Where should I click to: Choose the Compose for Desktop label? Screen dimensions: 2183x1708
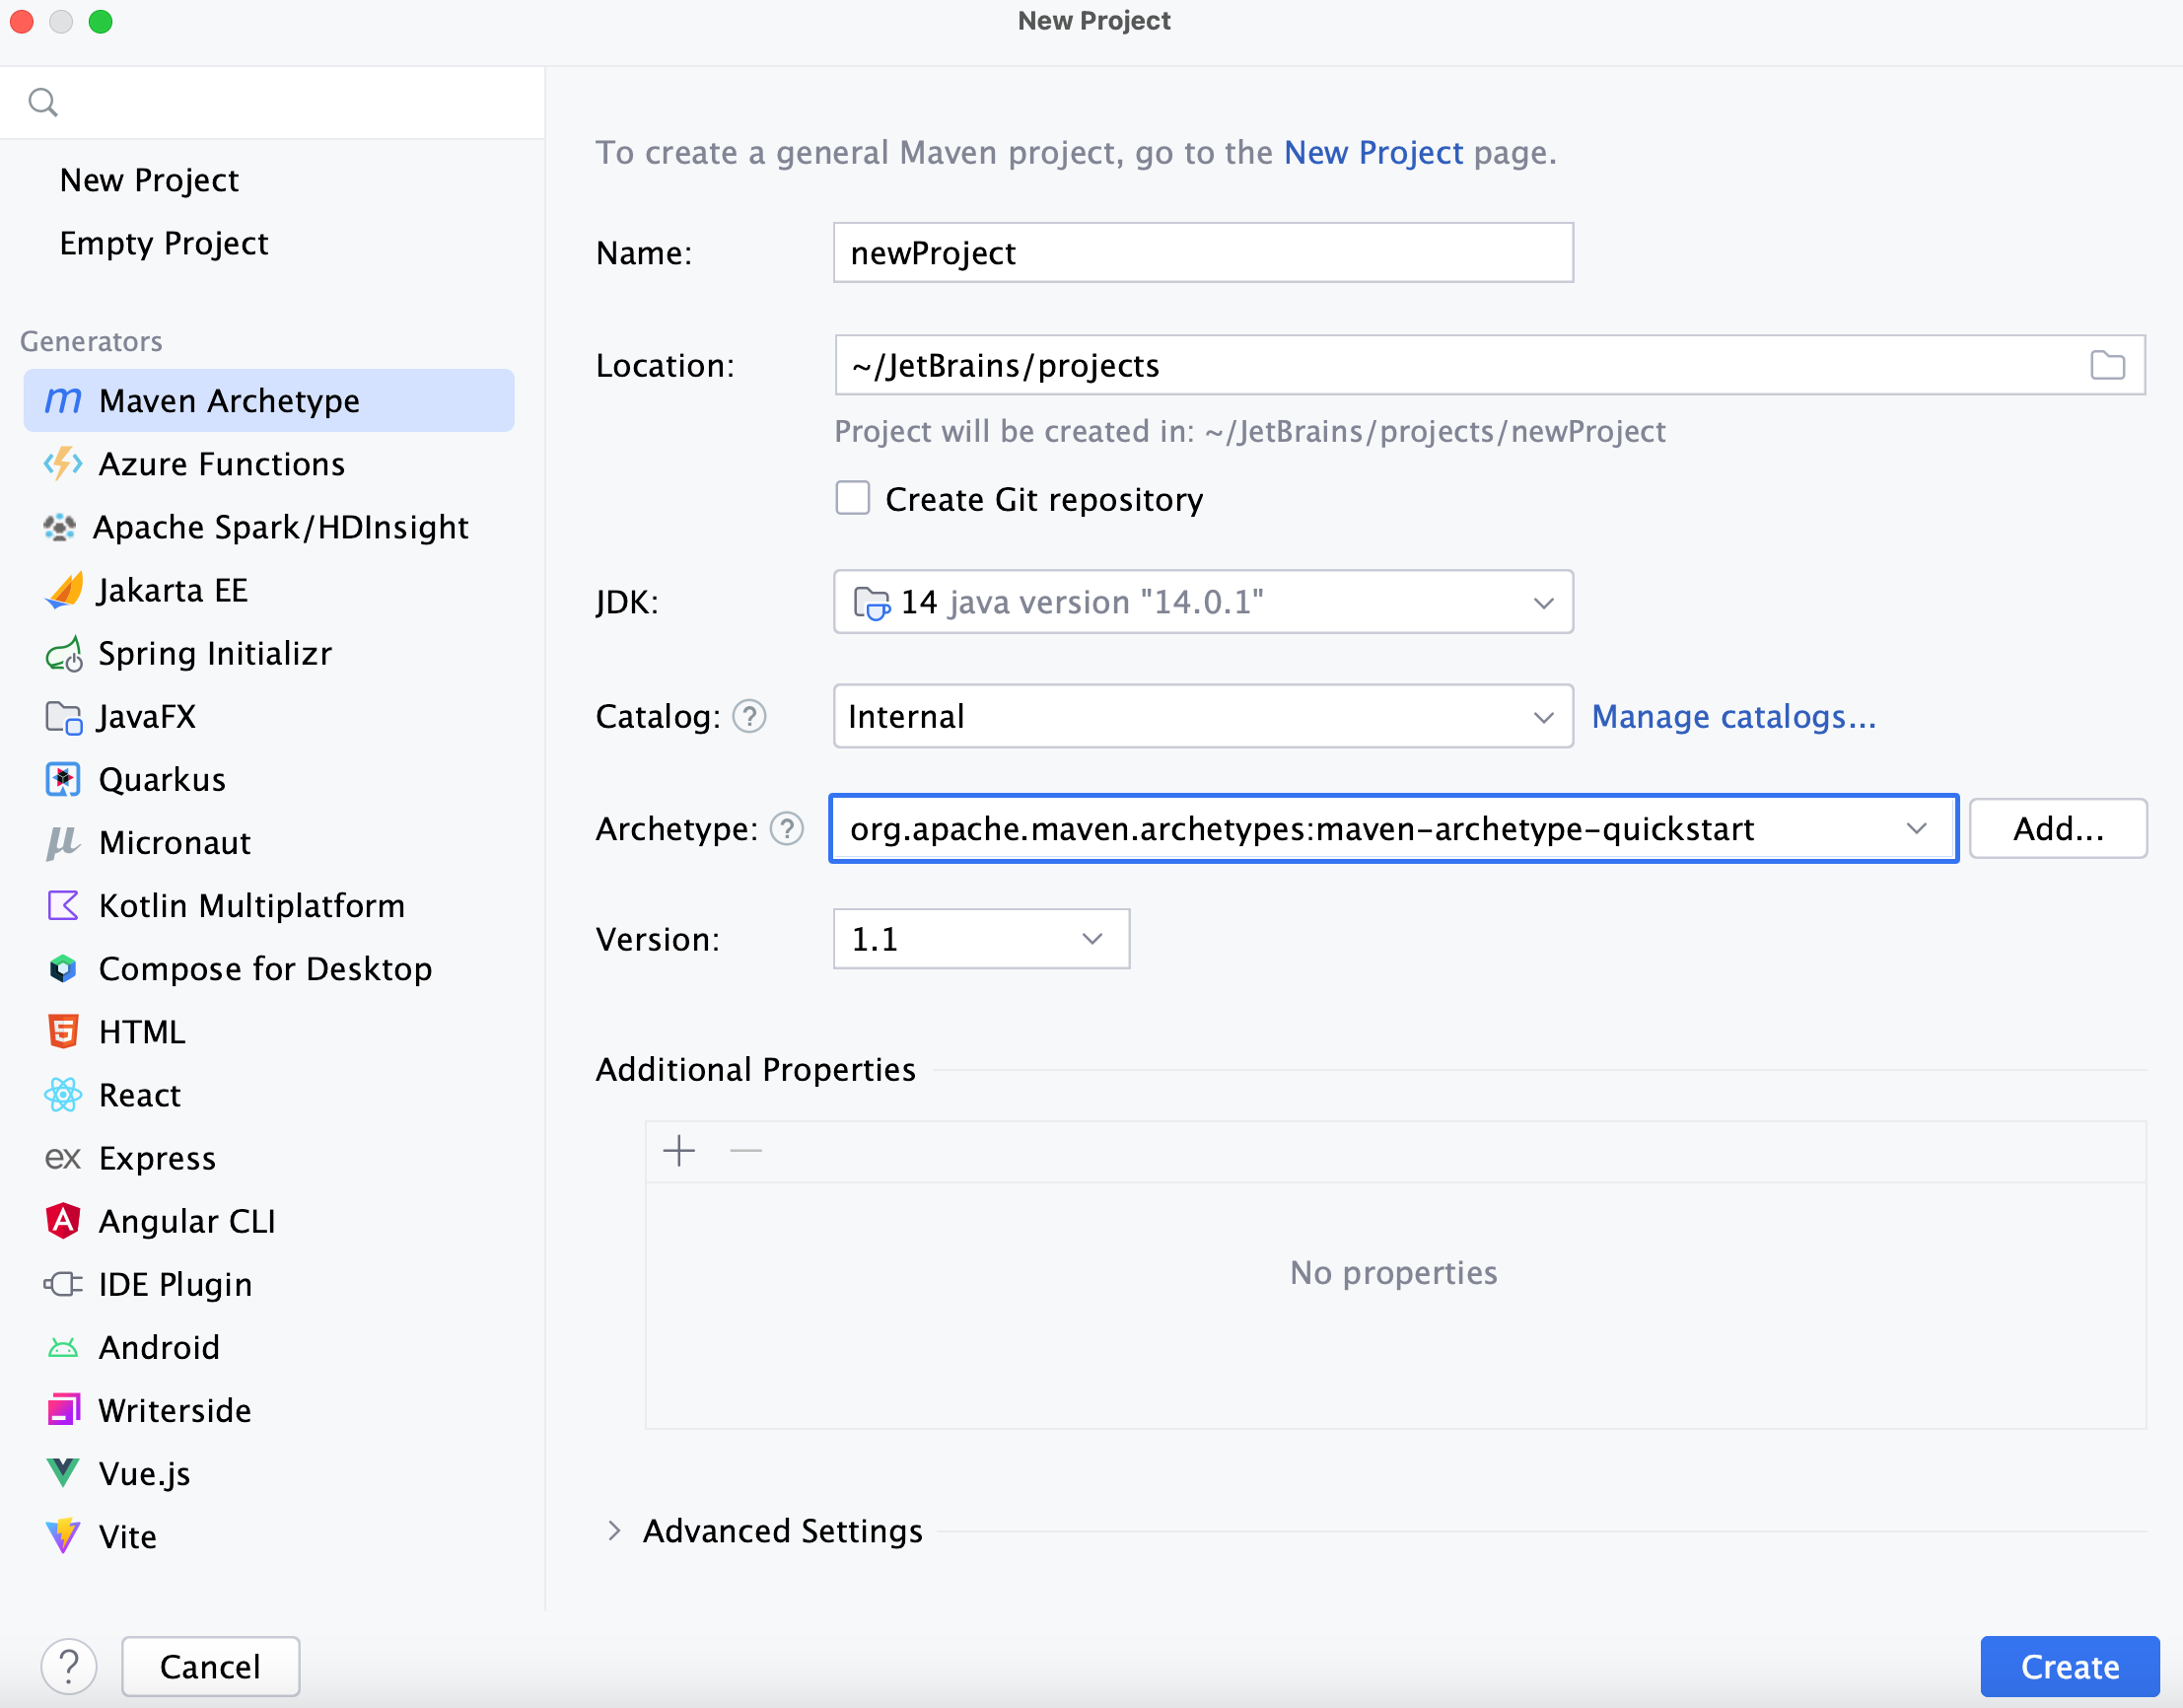click(265, 969)
